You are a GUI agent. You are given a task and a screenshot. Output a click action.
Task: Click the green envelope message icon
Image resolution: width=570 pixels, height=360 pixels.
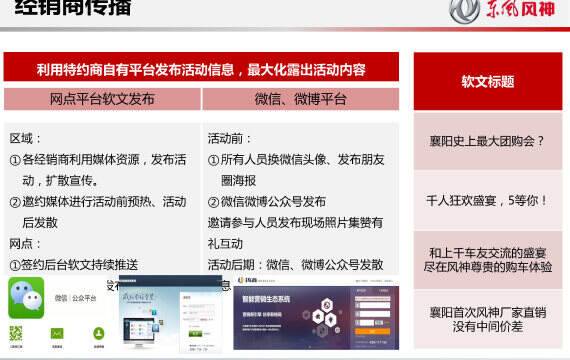[57, 333]
